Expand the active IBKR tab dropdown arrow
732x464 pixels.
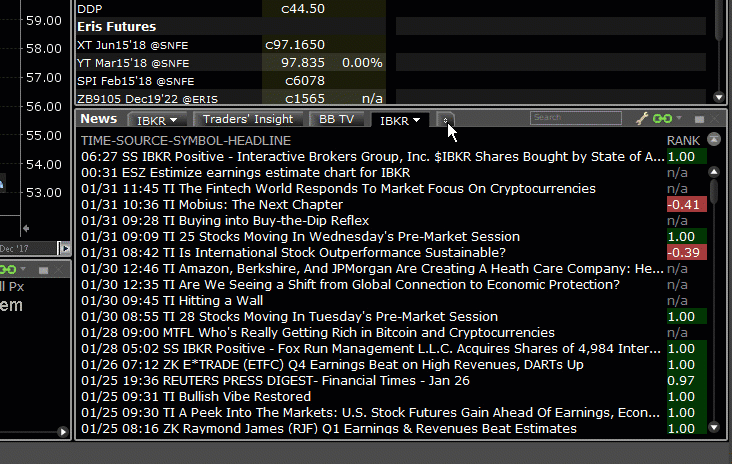tap(416, 120)
